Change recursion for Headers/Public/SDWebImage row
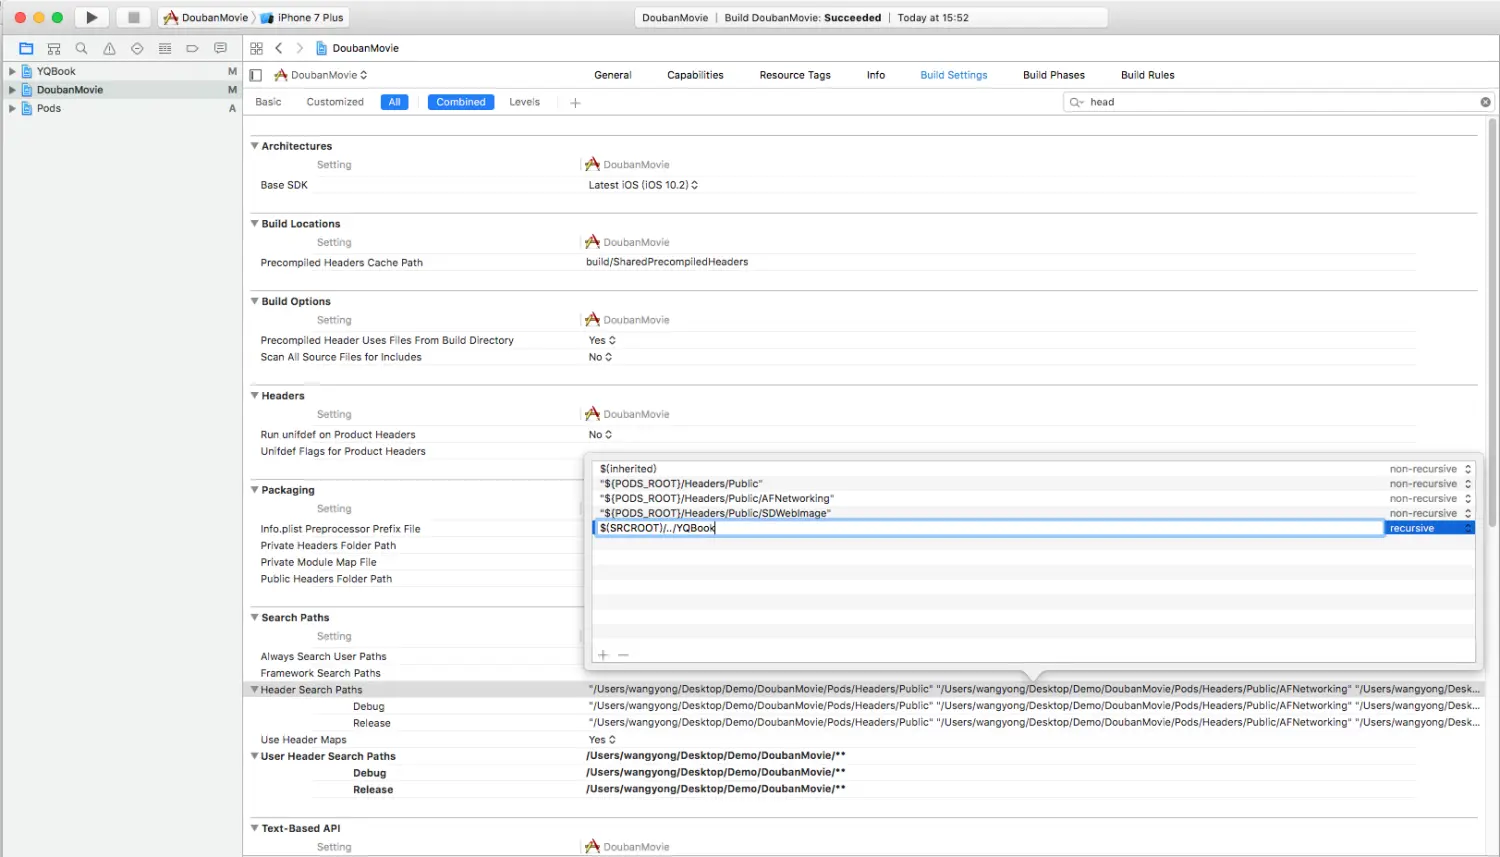1500x857 pixels. click(x=1430, y=513)
